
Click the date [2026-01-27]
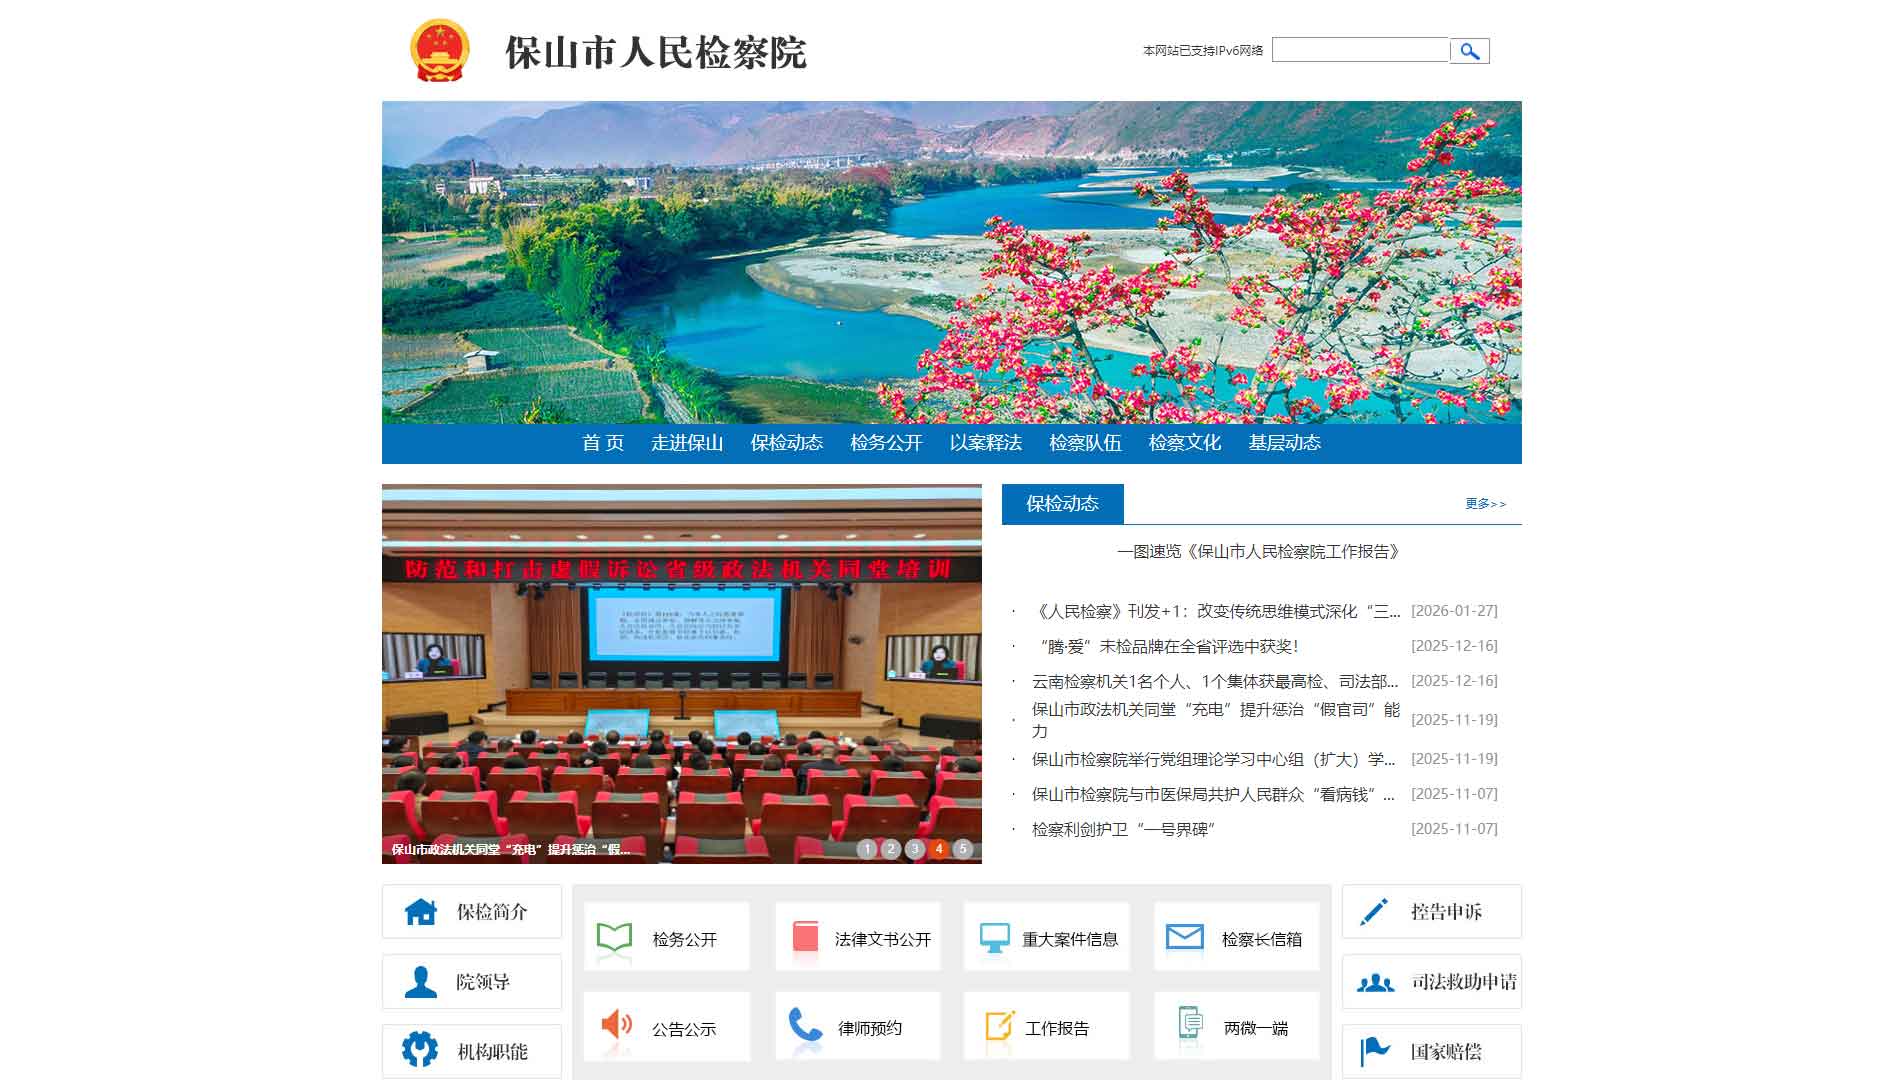1454,611
